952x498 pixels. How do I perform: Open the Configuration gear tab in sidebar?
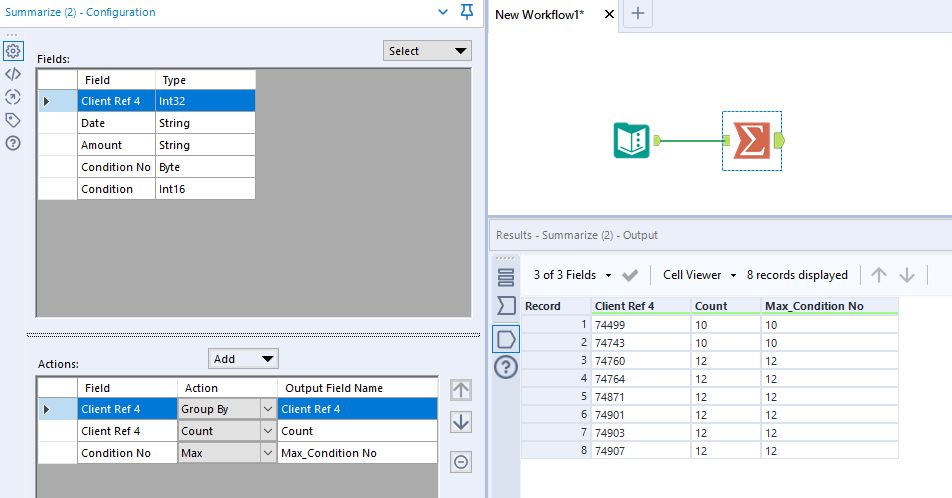(13, 51)
